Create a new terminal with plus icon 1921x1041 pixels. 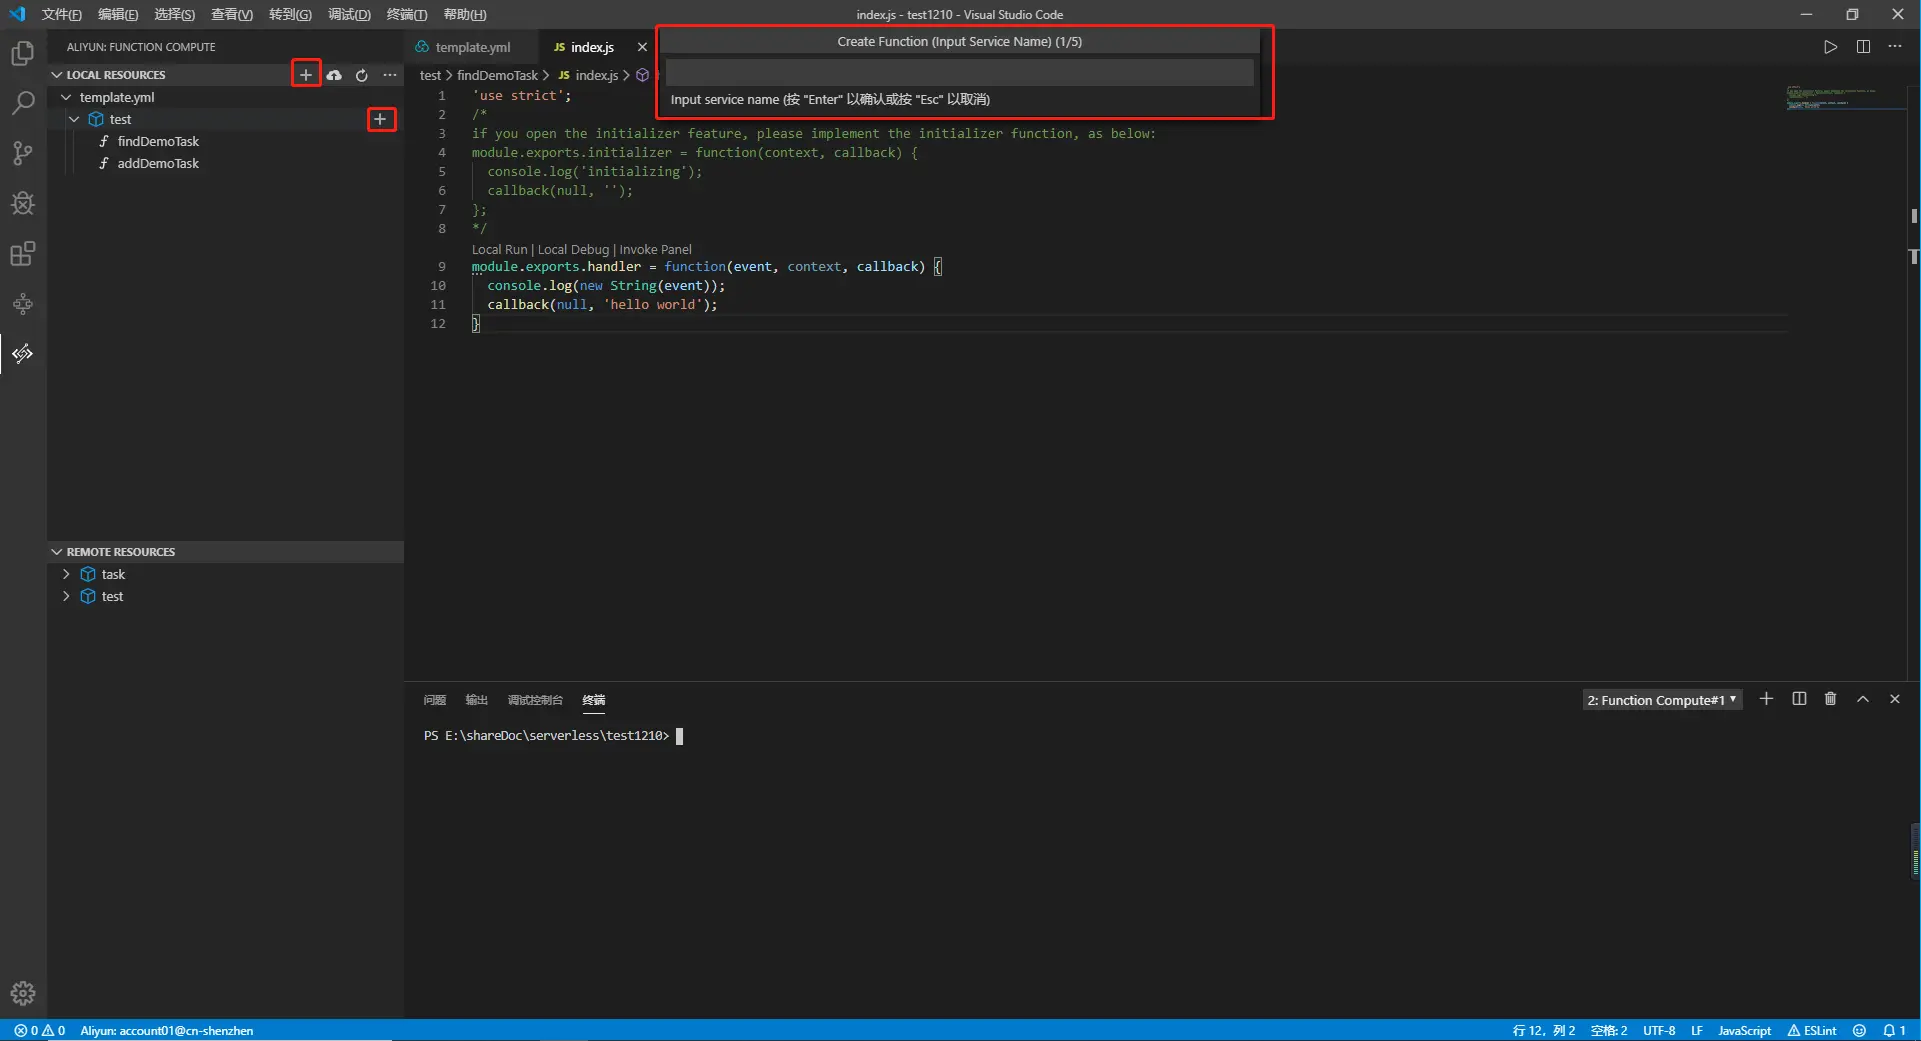click(x=1767, y=699)
